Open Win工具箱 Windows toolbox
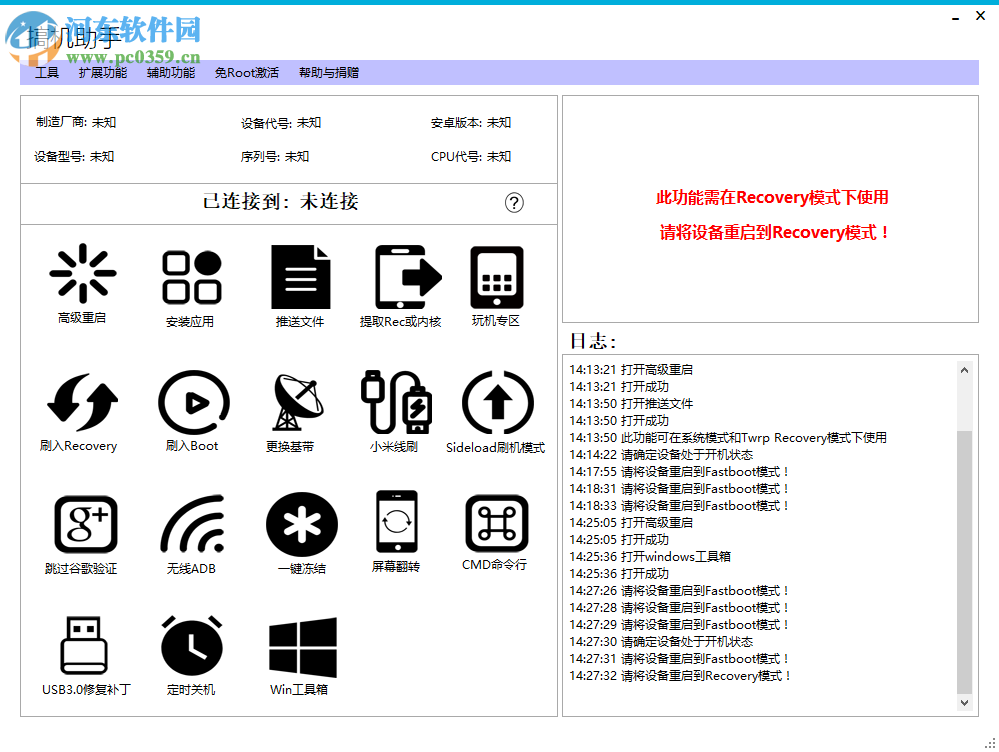 point(301,656)
